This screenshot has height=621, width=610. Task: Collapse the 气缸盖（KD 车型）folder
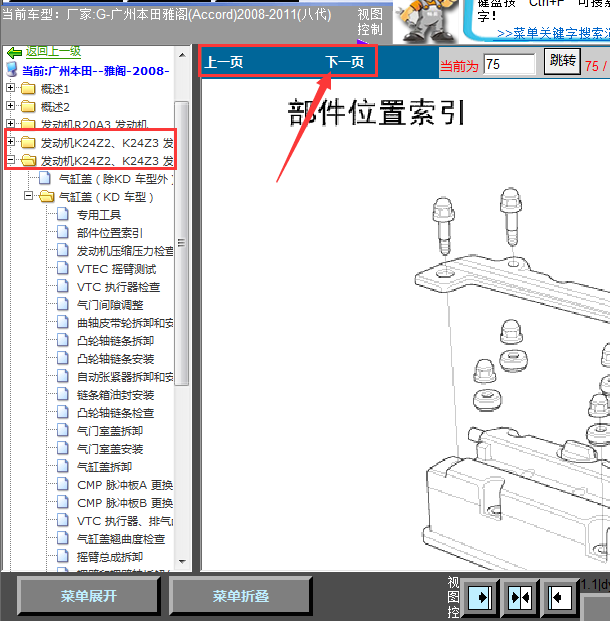[x=29, y=196]
